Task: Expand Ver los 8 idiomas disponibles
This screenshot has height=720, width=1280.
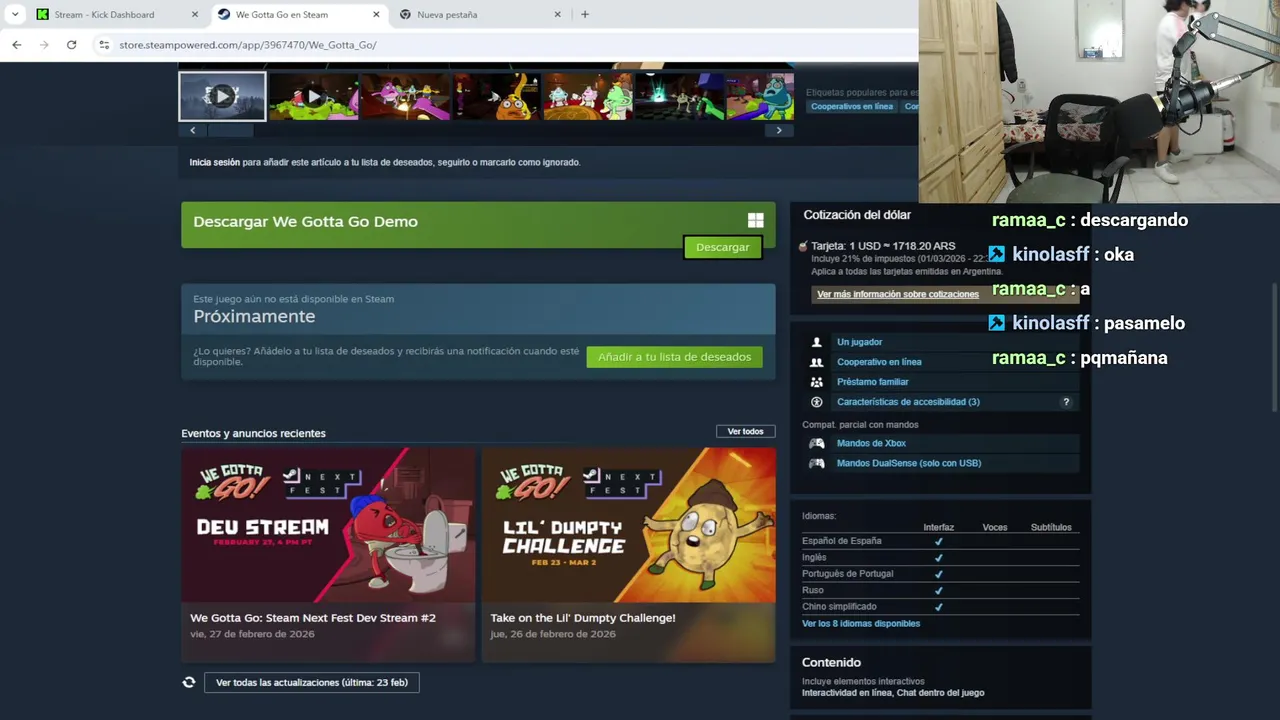Action: [x=861, y=623]
